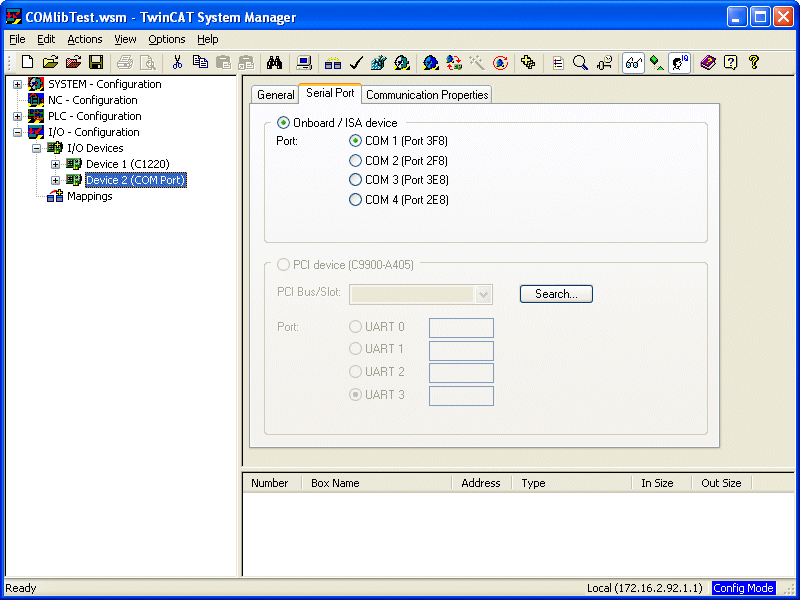Click the red circular Toggle Free Run icon
This screenshot has width=800, height=600.
pyautogui.click(x=500, y=63)
